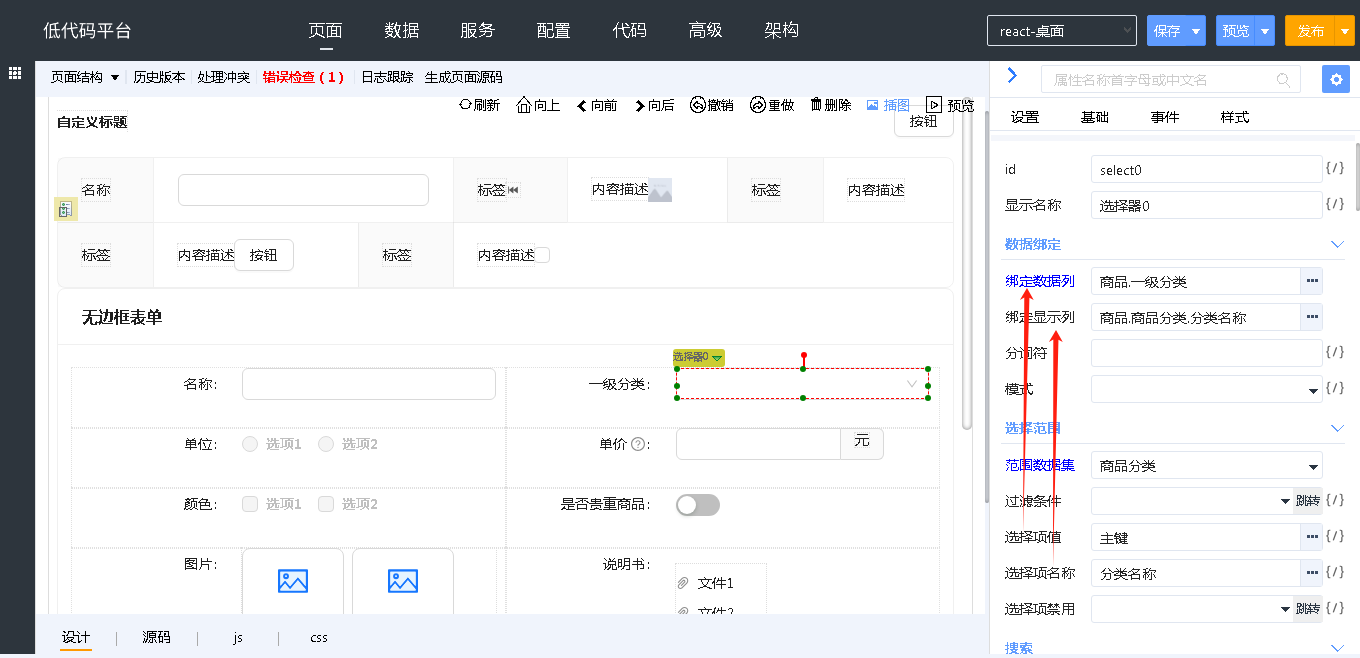Image resolution: width=1360 pixels, height=658 pixels.
Task: Click the 刷新 refresh toolbar icon
Action: pos(465,105)
